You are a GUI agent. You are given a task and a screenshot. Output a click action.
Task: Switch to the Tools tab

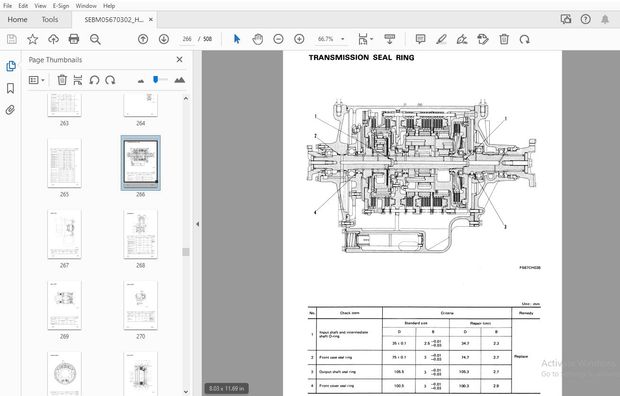pyautogui.click(x=50, y=19)
